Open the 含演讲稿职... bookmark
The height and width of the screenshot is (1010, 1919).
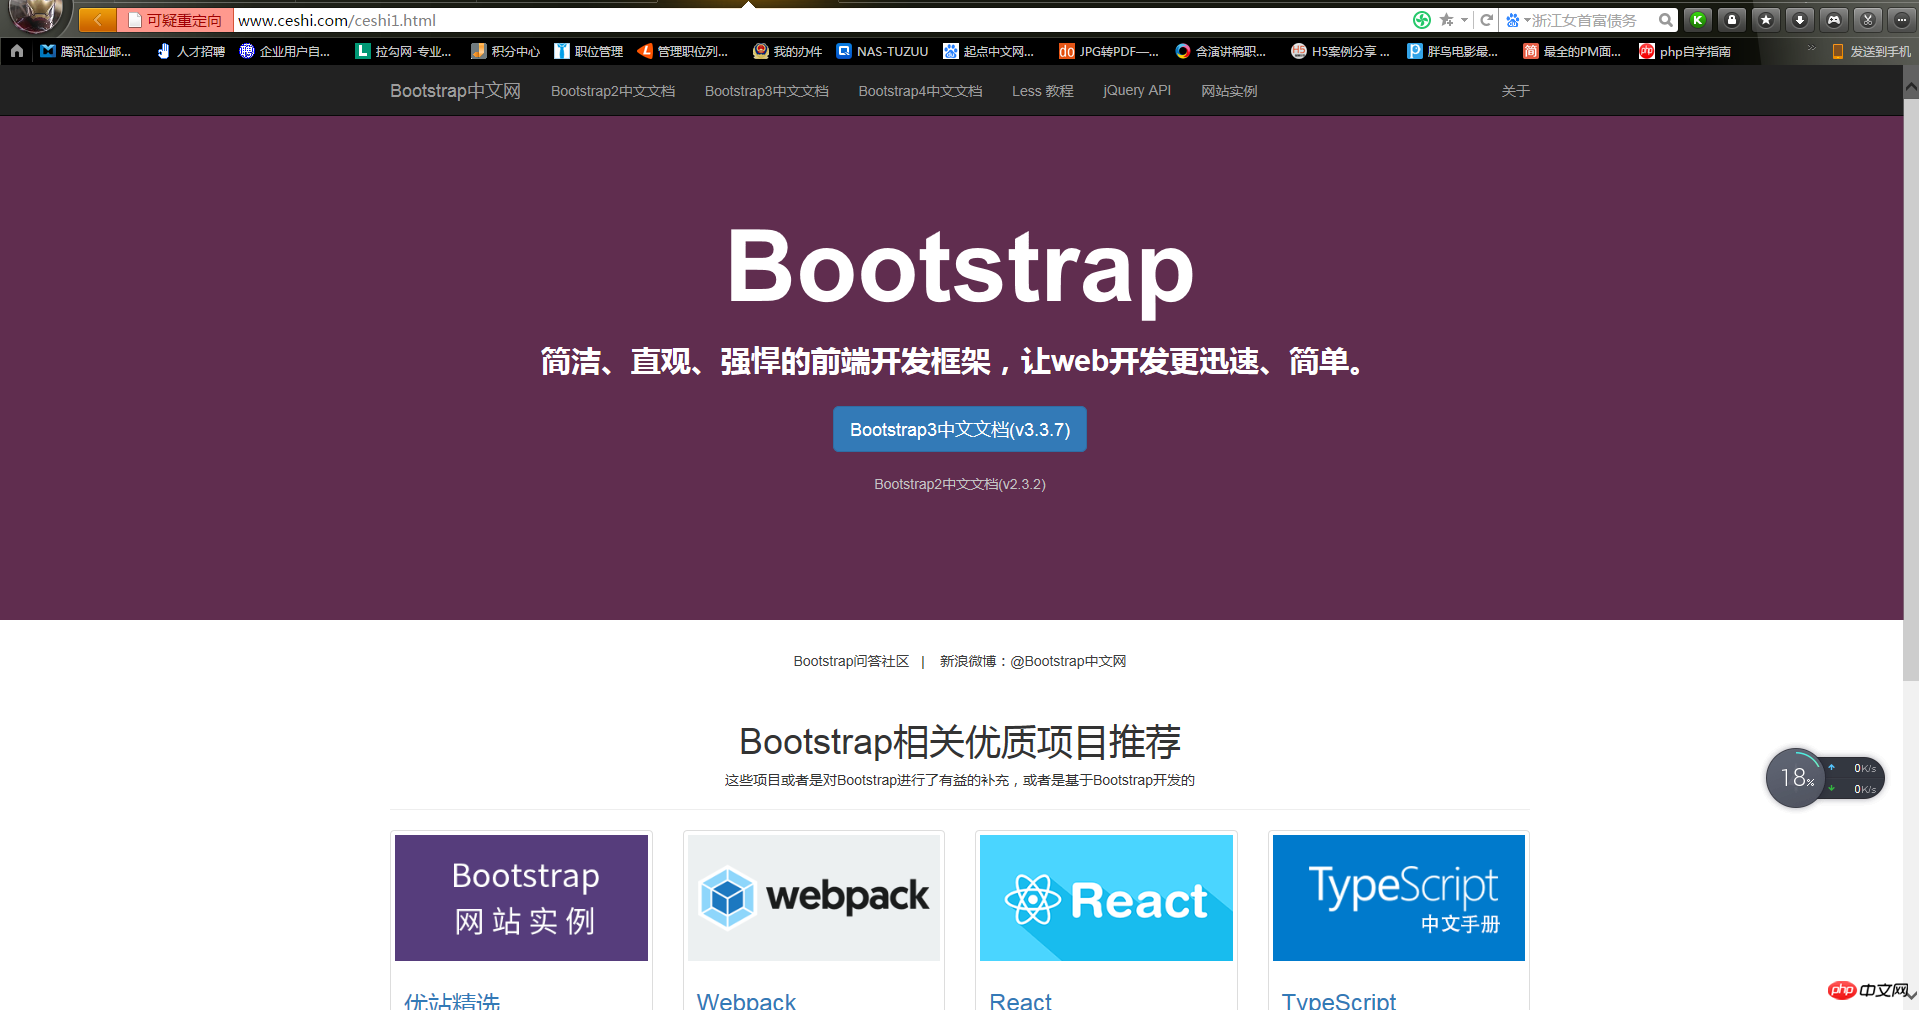(1221, 51)
